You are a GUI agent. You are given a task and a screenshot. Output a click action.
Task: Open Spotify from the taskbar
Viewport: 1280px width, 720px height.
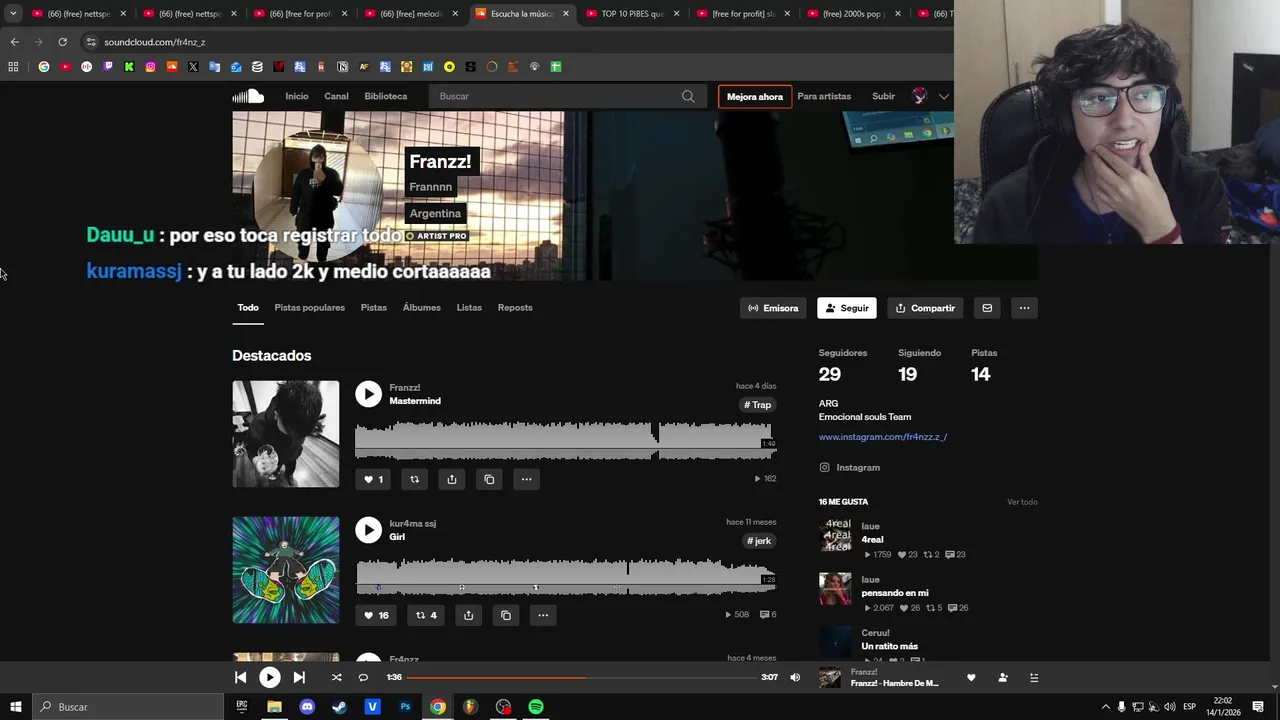point(536,707)
